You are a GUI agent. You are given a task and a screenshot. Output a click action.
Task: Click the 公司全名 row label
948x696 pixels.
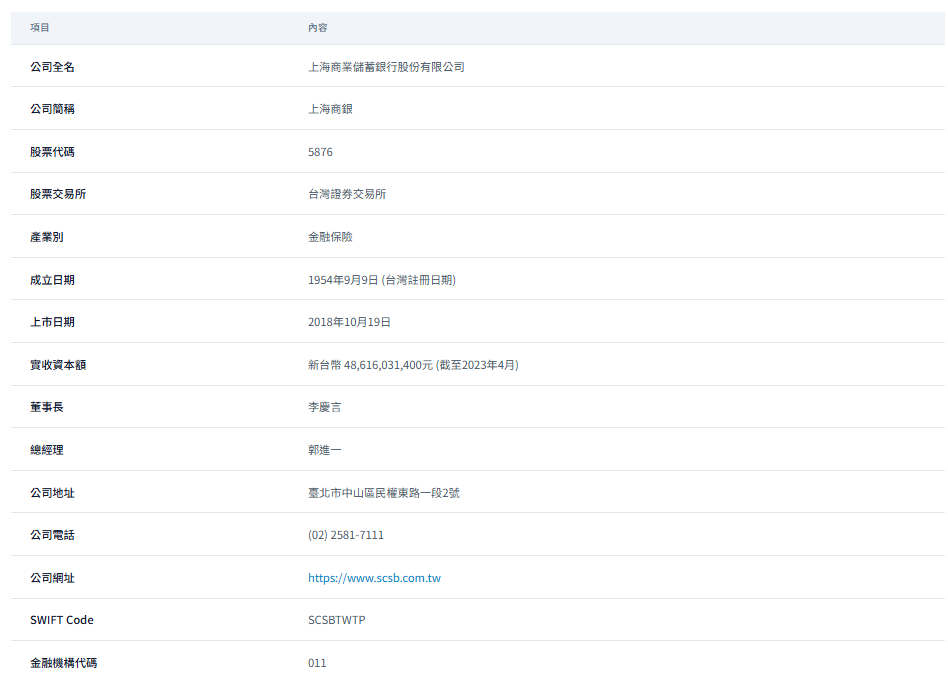point(53,67)
